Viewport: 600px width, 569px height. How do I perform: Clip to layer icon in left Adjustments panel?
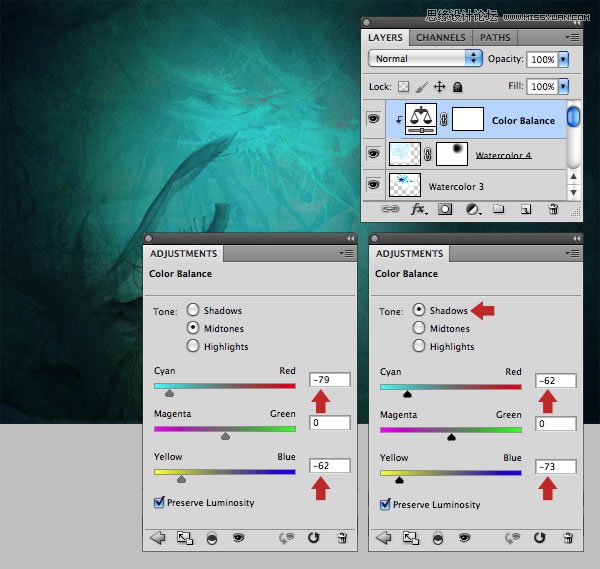coord(212,538)
